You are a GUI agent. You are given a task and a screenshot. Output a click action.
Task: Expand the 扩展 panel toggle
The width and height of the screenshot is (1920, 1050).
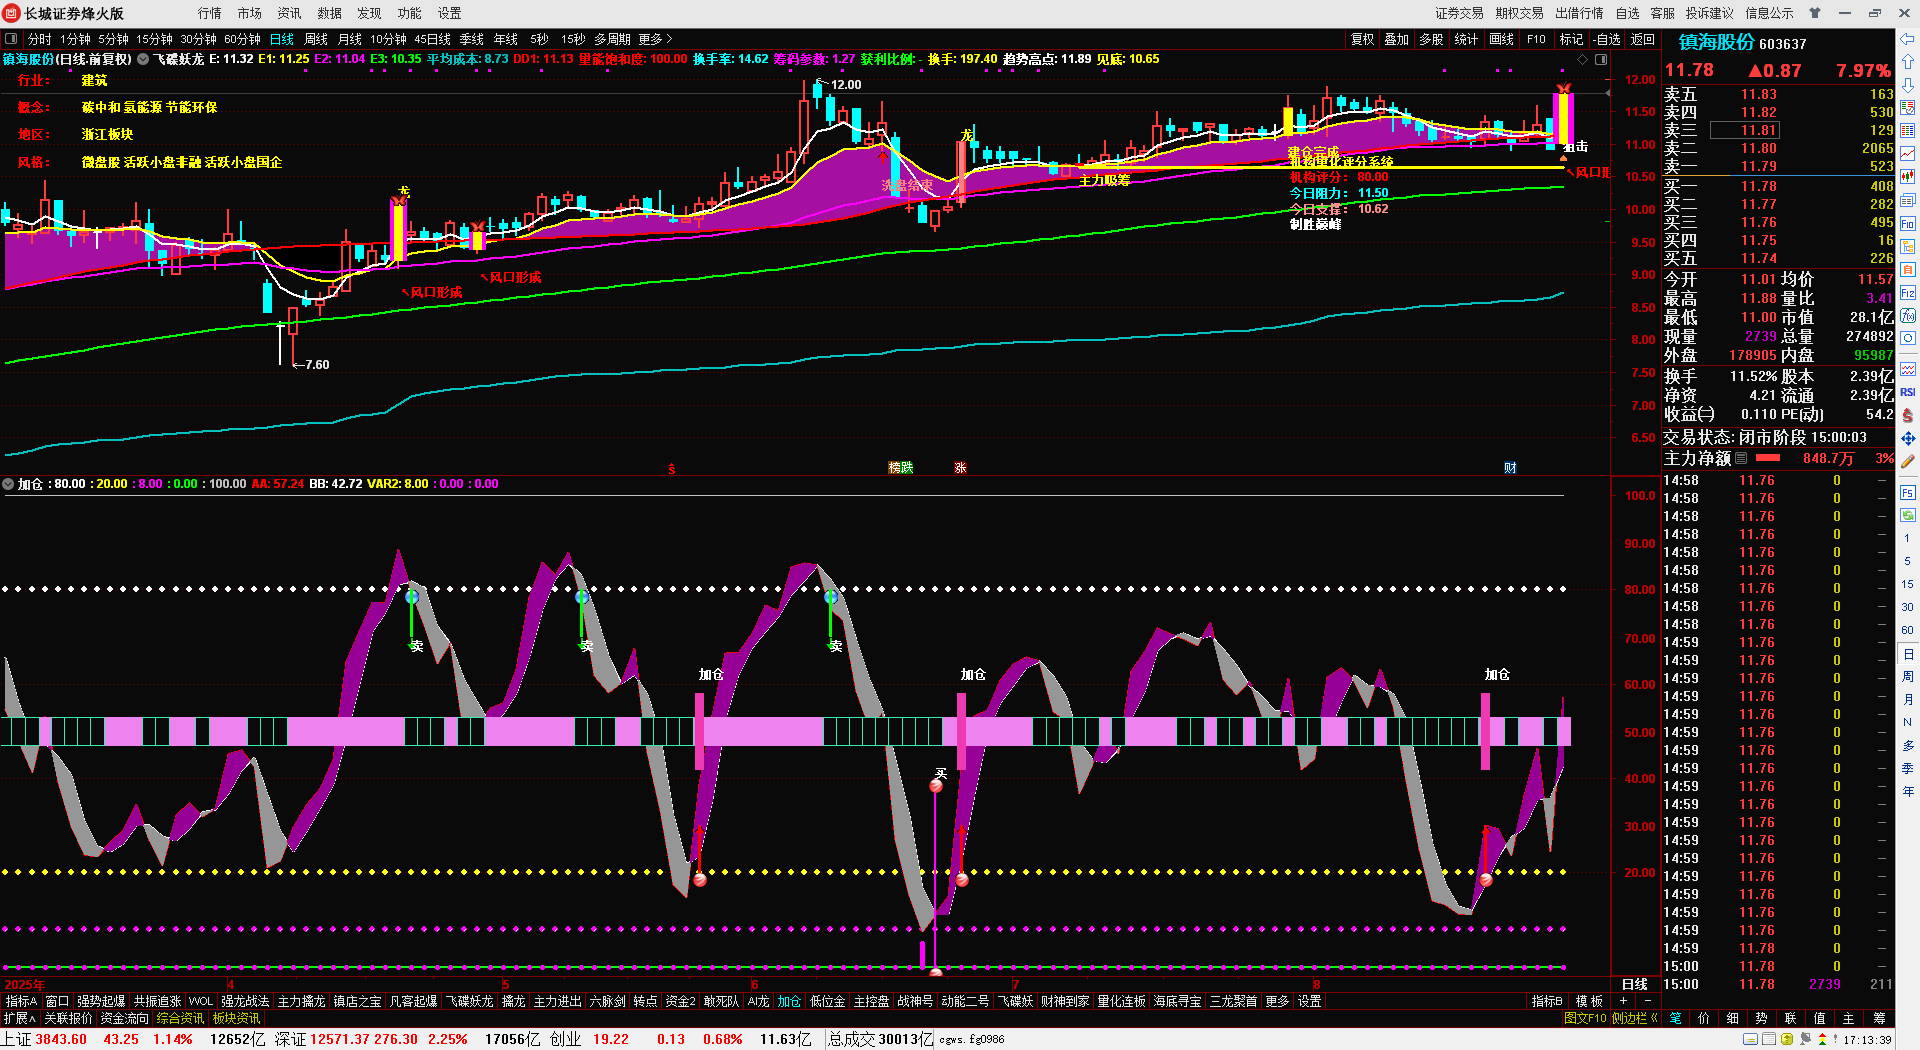[x=19, y=1018]
